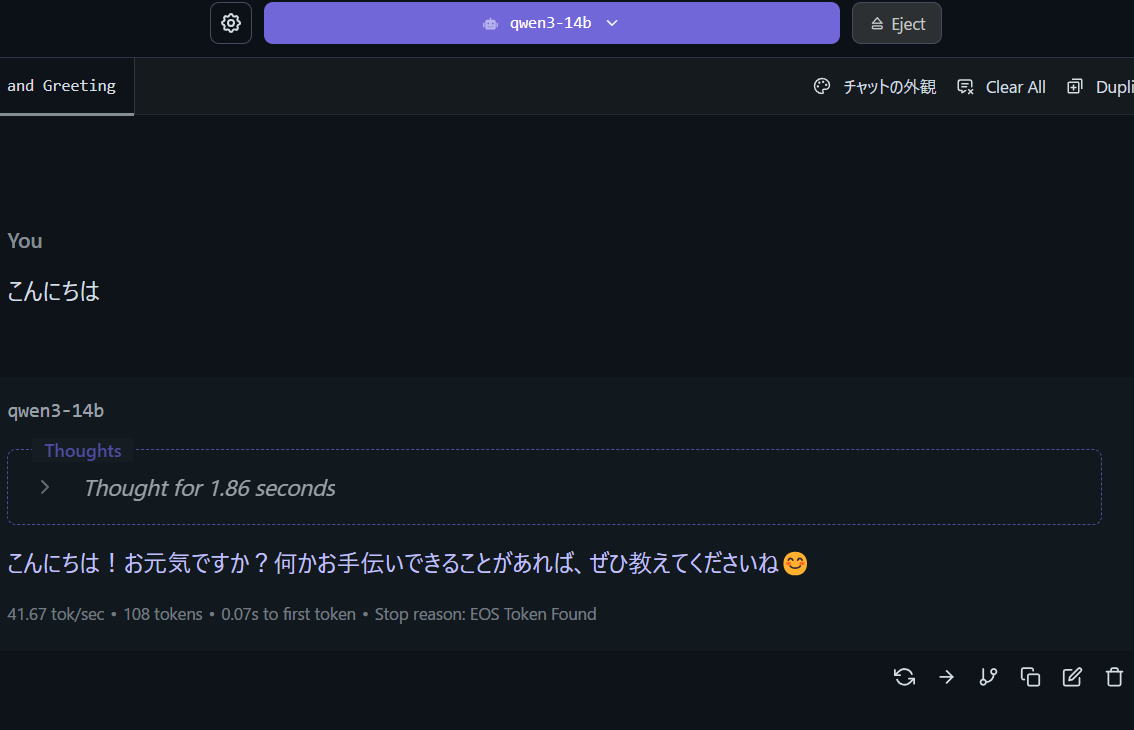
Task: Regenerate the assistant response
Action: (x=904, y=677)
